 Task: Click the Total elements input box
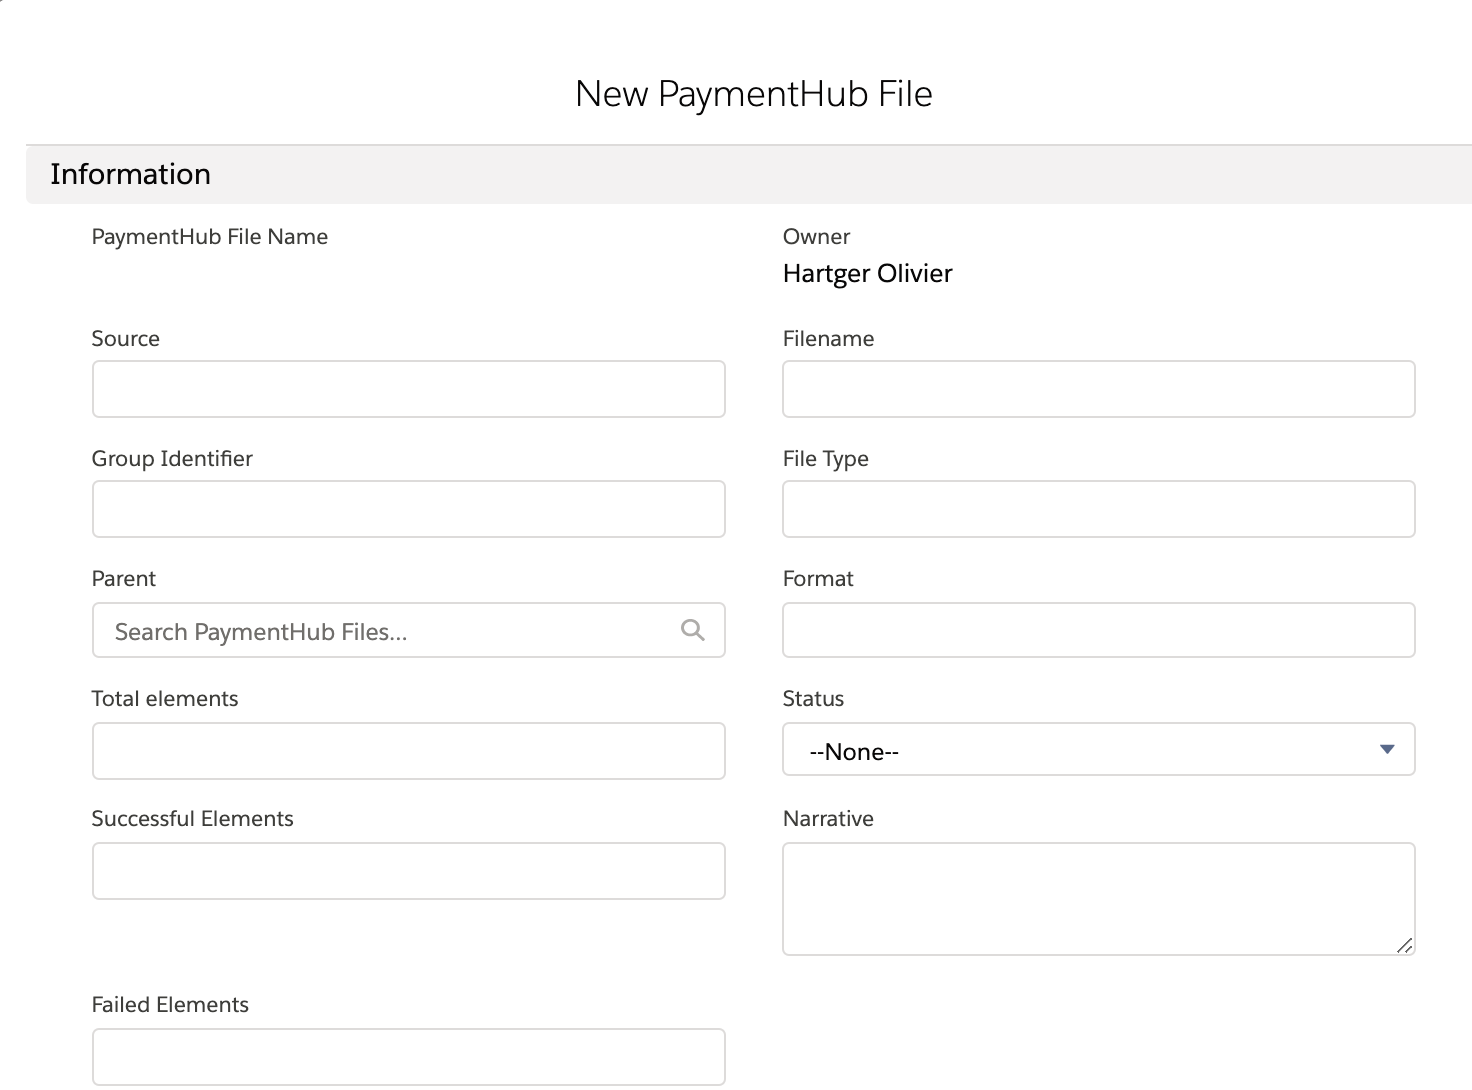pos(408,751)
